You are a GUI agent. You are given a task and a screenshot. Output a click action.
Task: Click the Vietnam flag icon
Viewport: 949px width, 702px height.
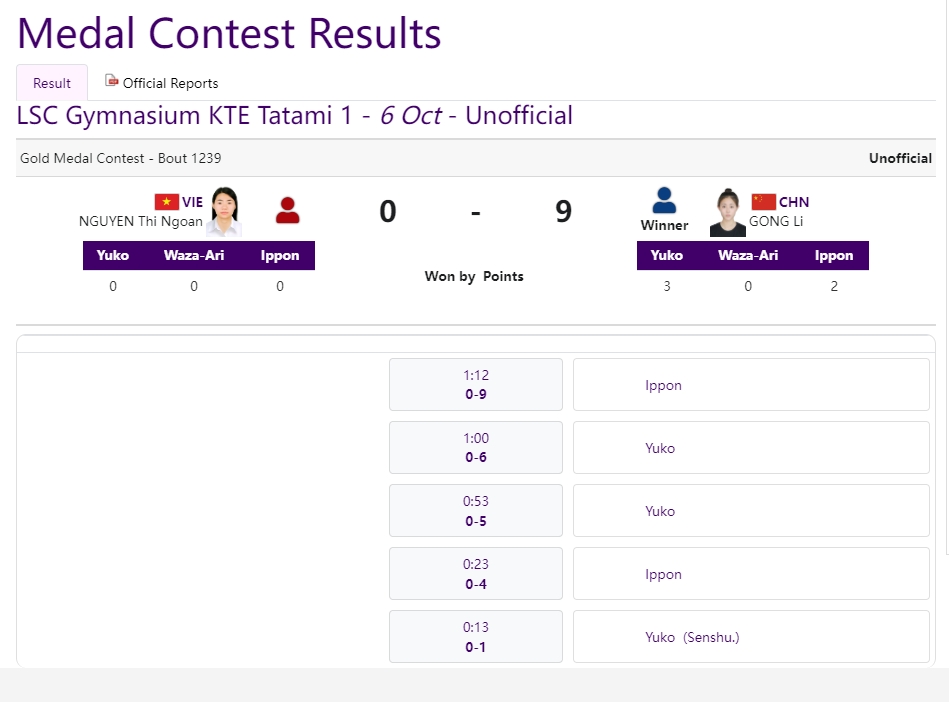(x=166, y=202)
